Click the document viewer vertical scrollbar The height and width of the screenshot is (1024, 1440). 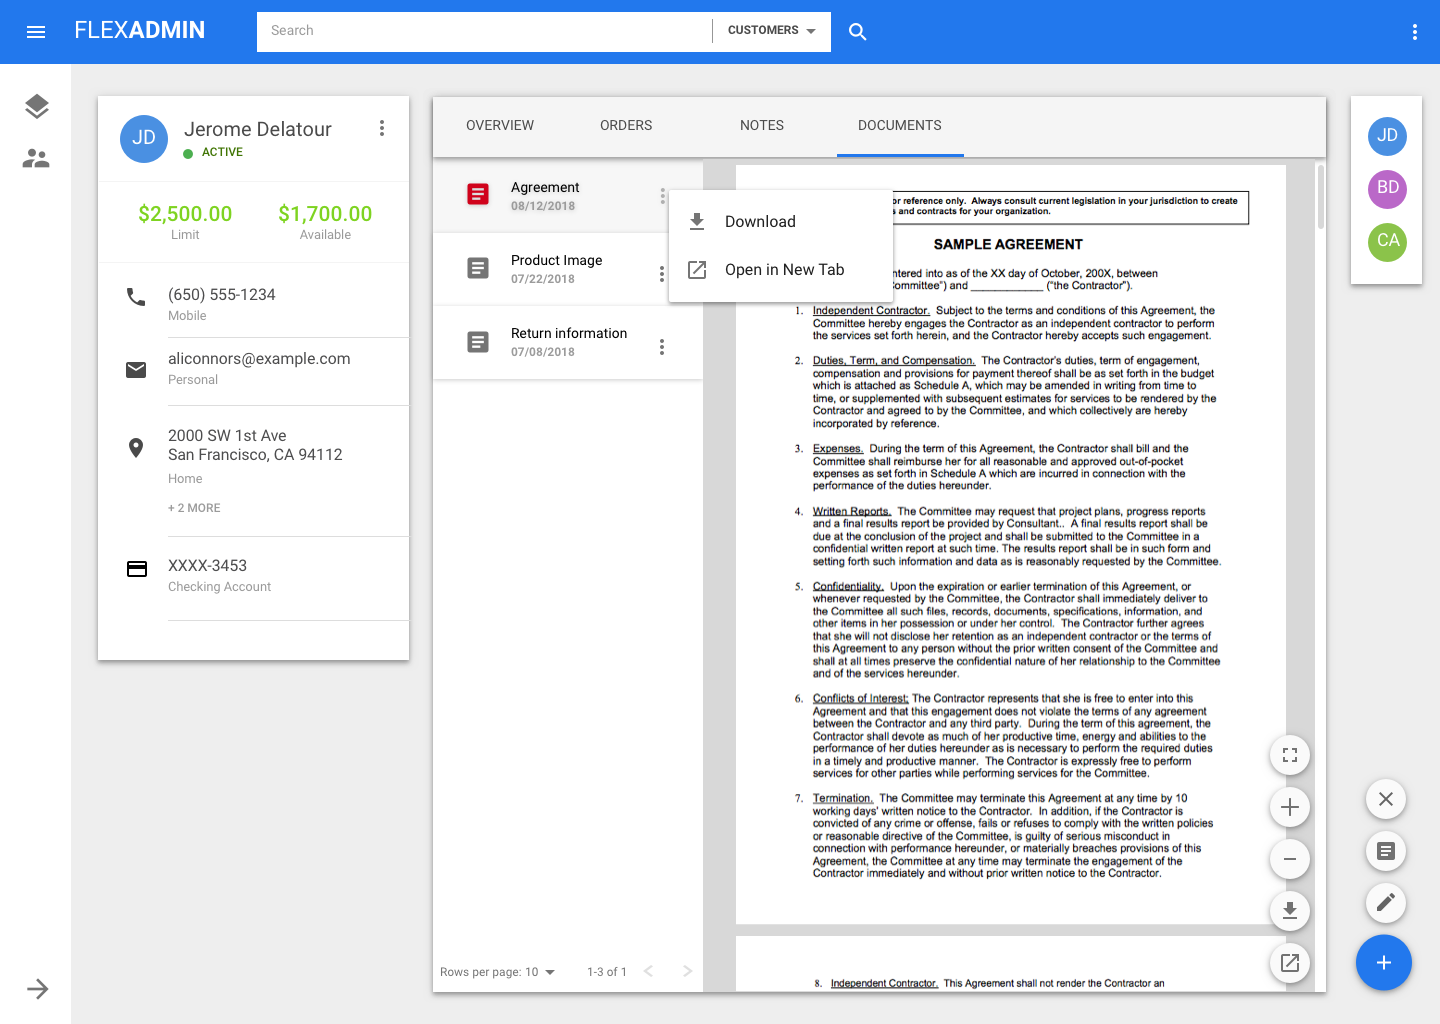(x=1321, y=198)
